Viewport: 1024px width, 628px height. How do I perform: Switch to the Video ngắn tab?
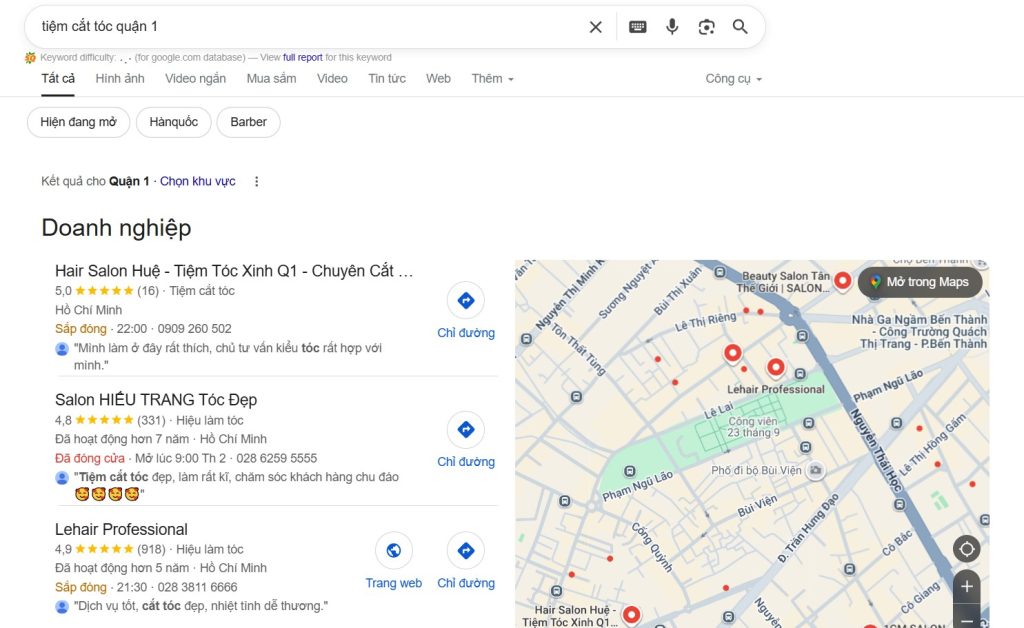(x=195, y=79)
